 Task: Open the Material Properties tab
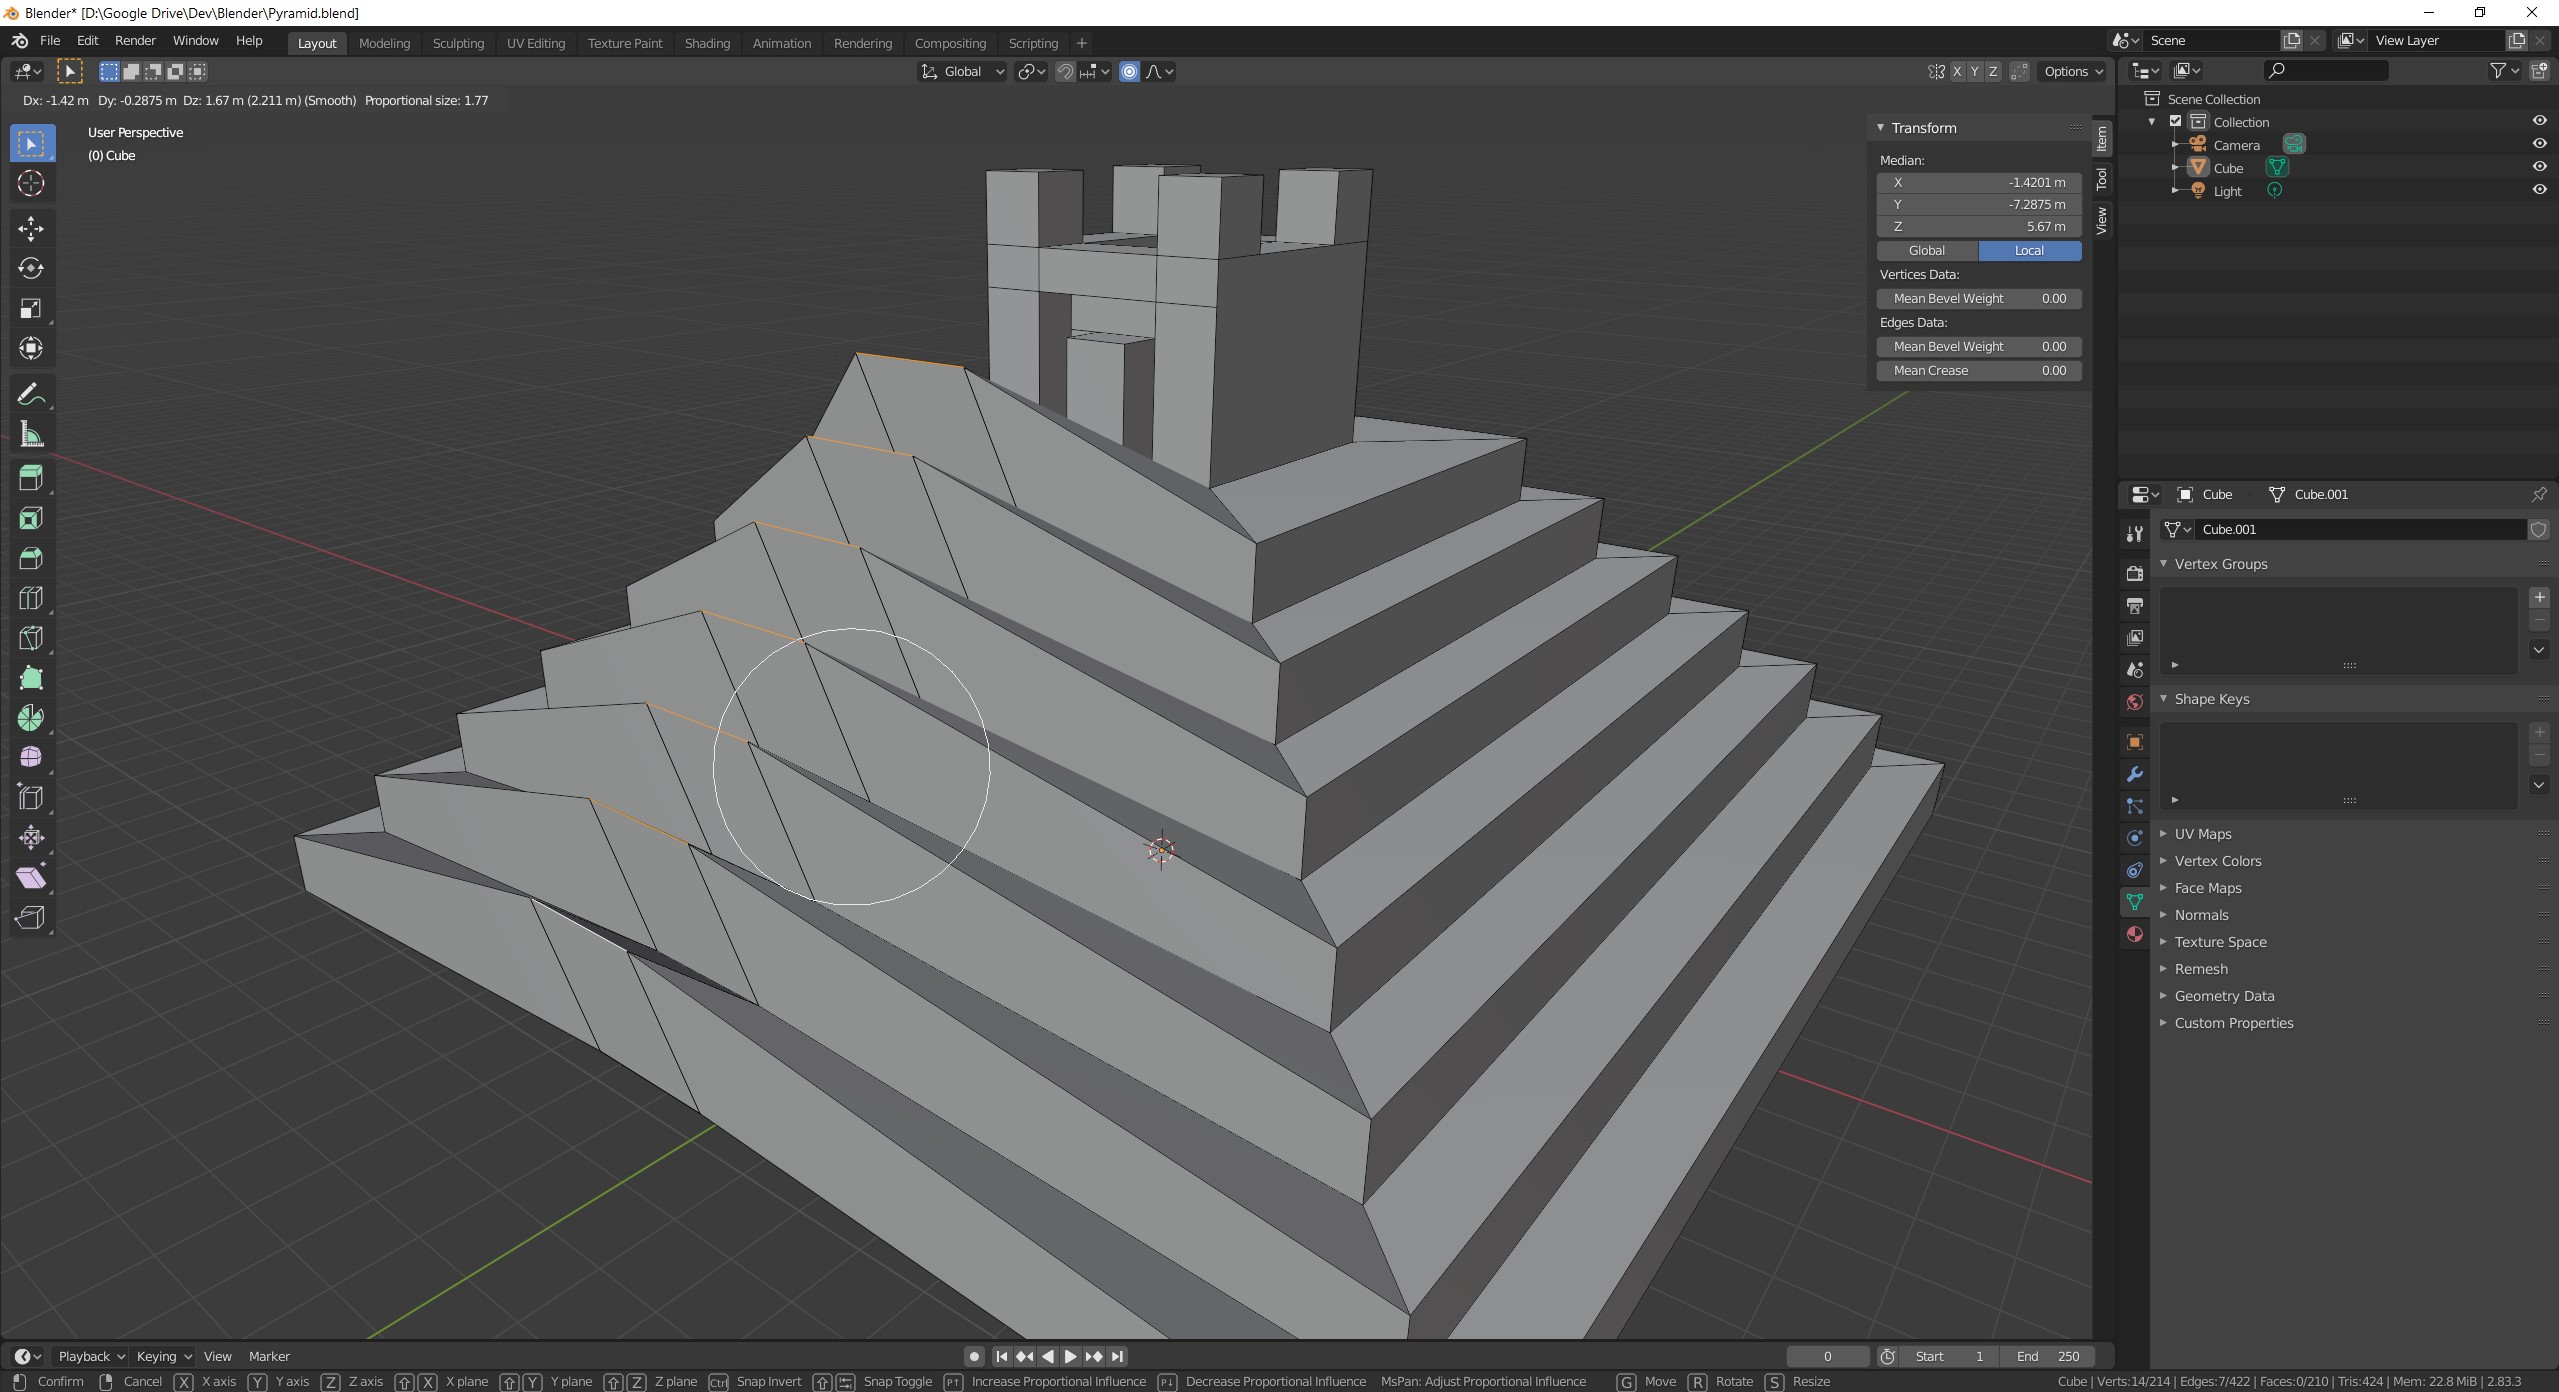[x=2134, y=934]
